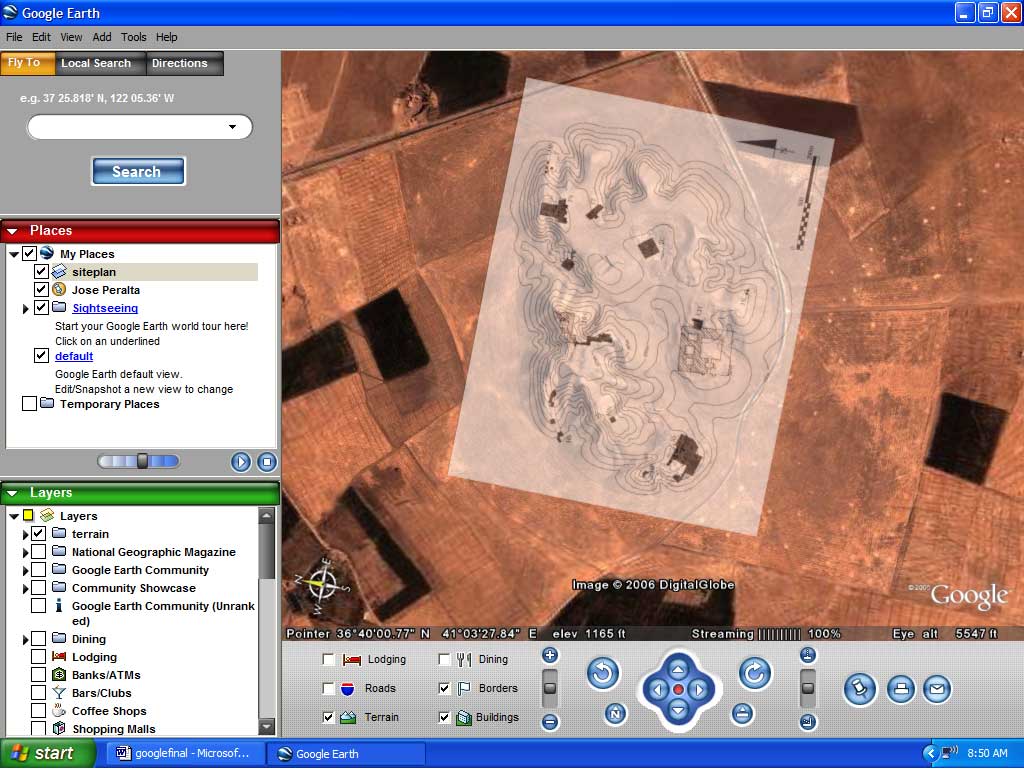
Task: Click the Banks/ATMs layer icon
Action: point(59,674)
